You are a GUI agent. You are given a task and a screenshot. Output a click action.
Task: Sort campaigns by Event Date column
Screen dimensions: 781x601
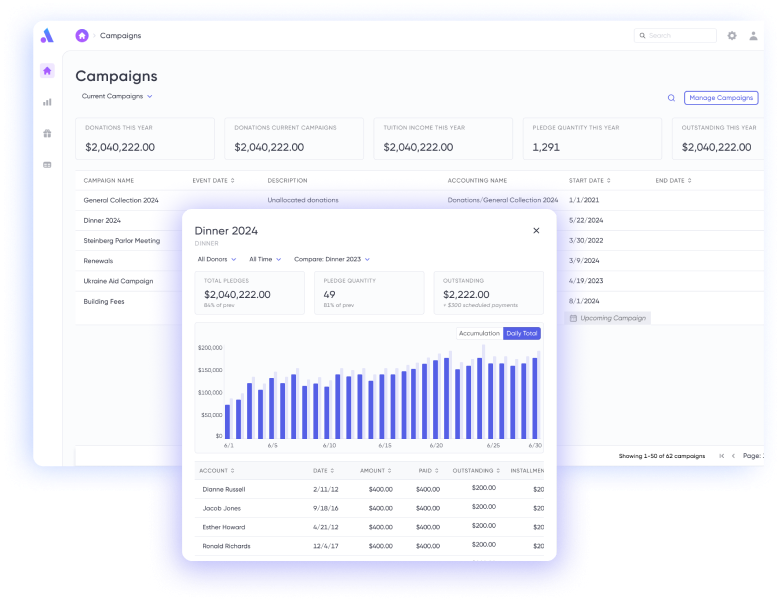tap(212, 181)
